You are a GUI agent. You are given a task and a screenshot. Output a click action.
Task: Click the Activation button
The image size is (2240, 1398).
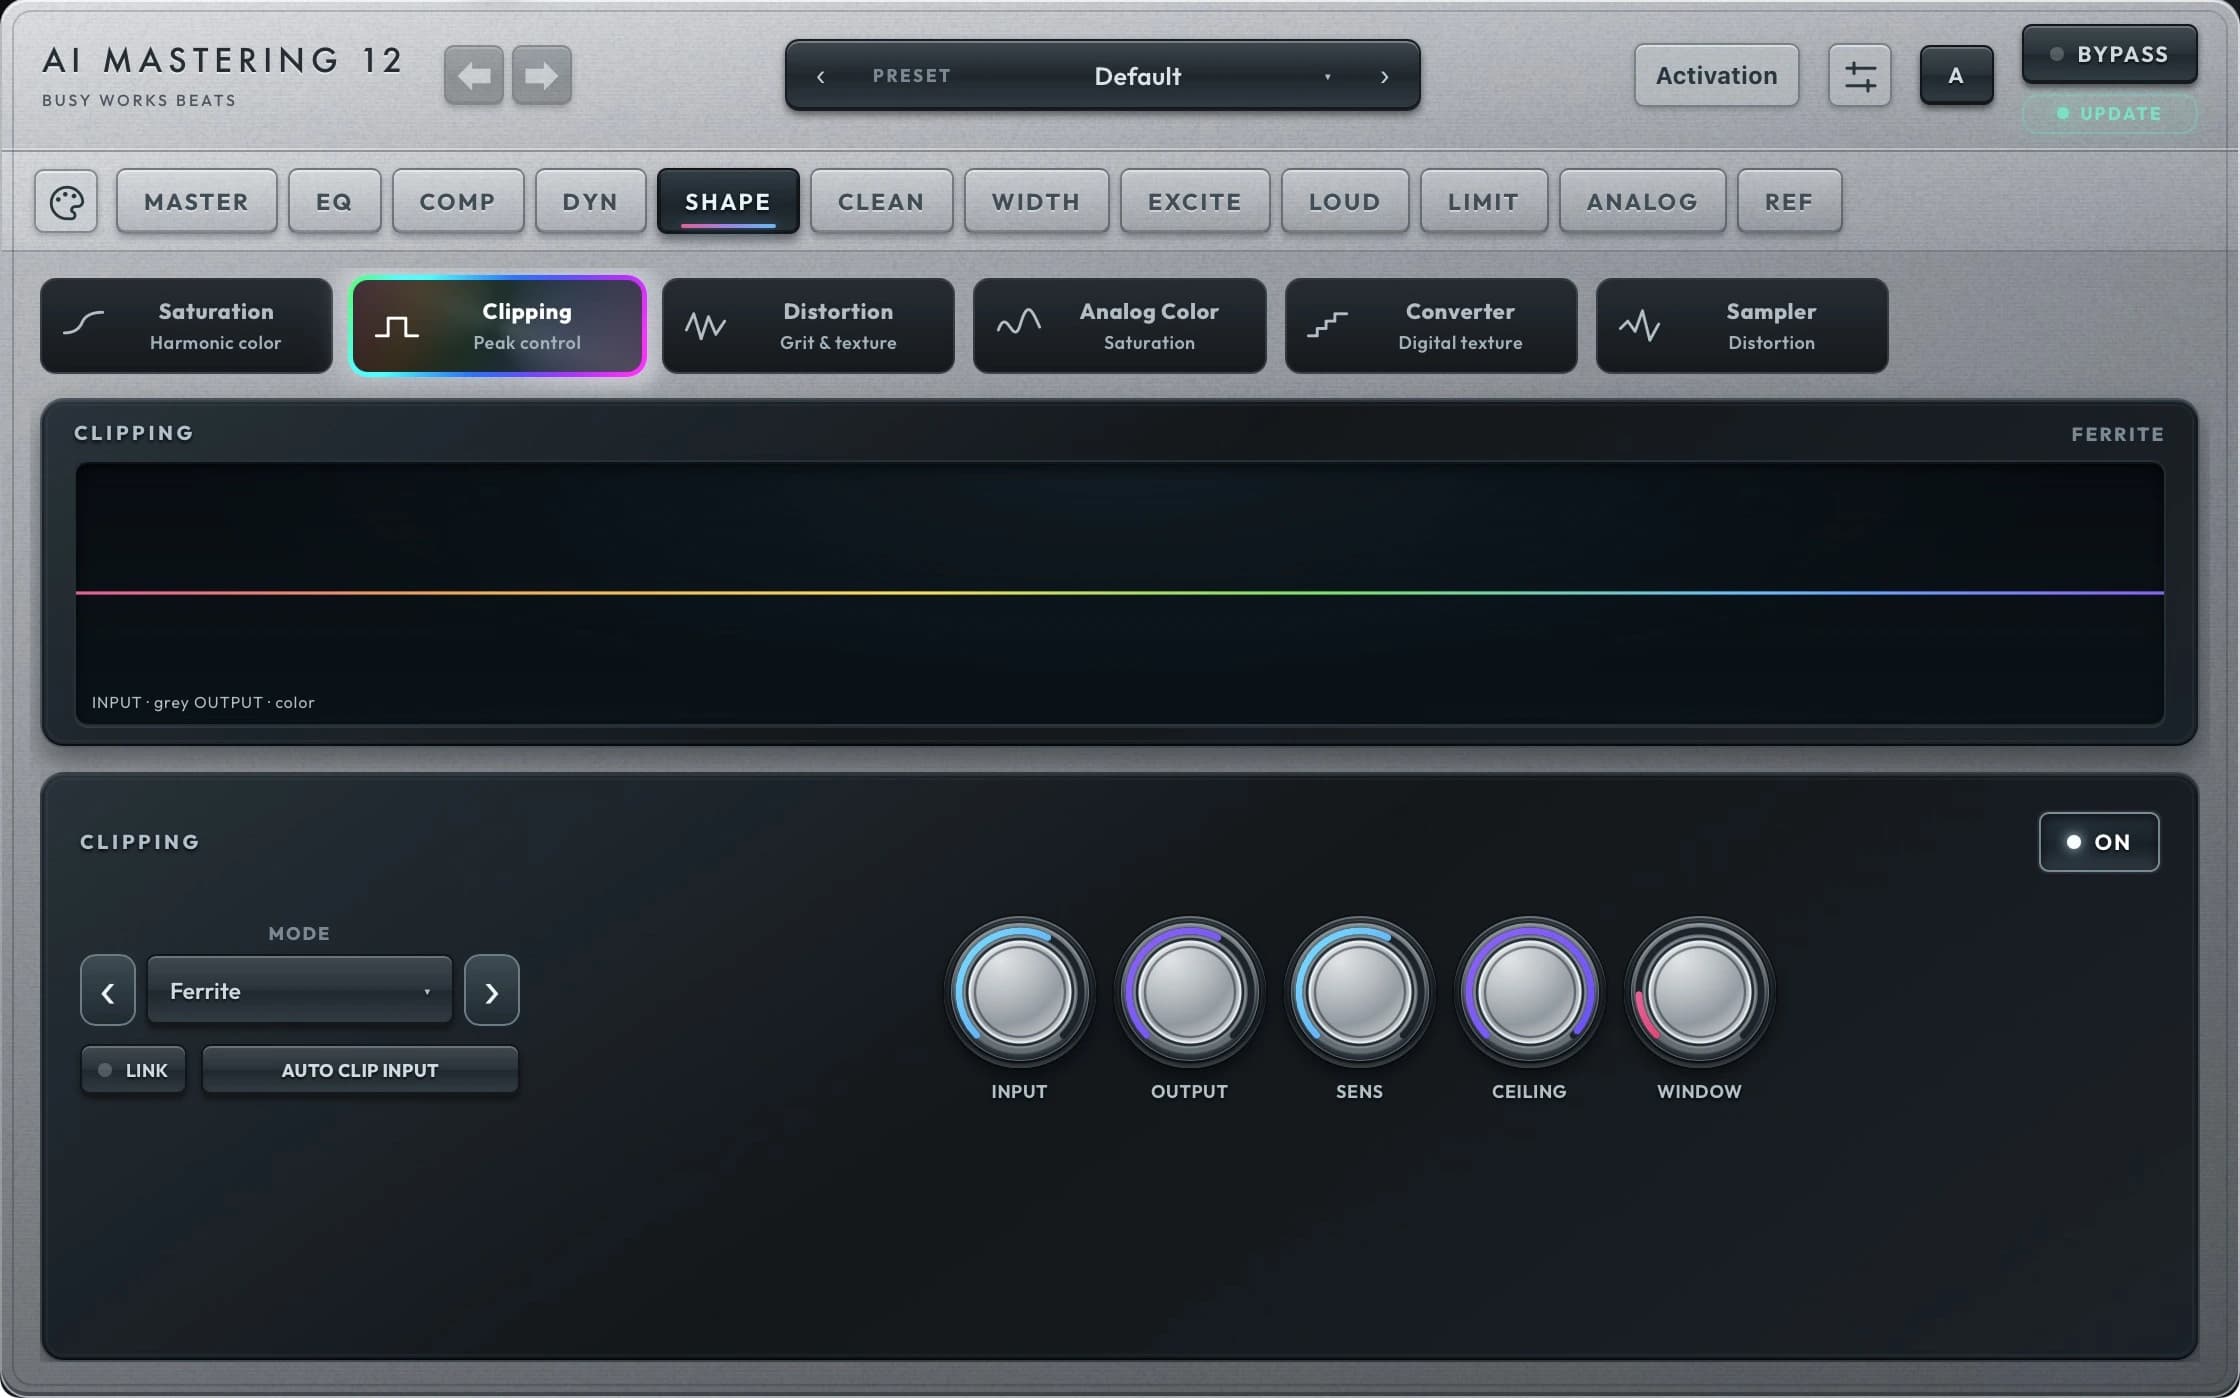[x=1716, y=76]
